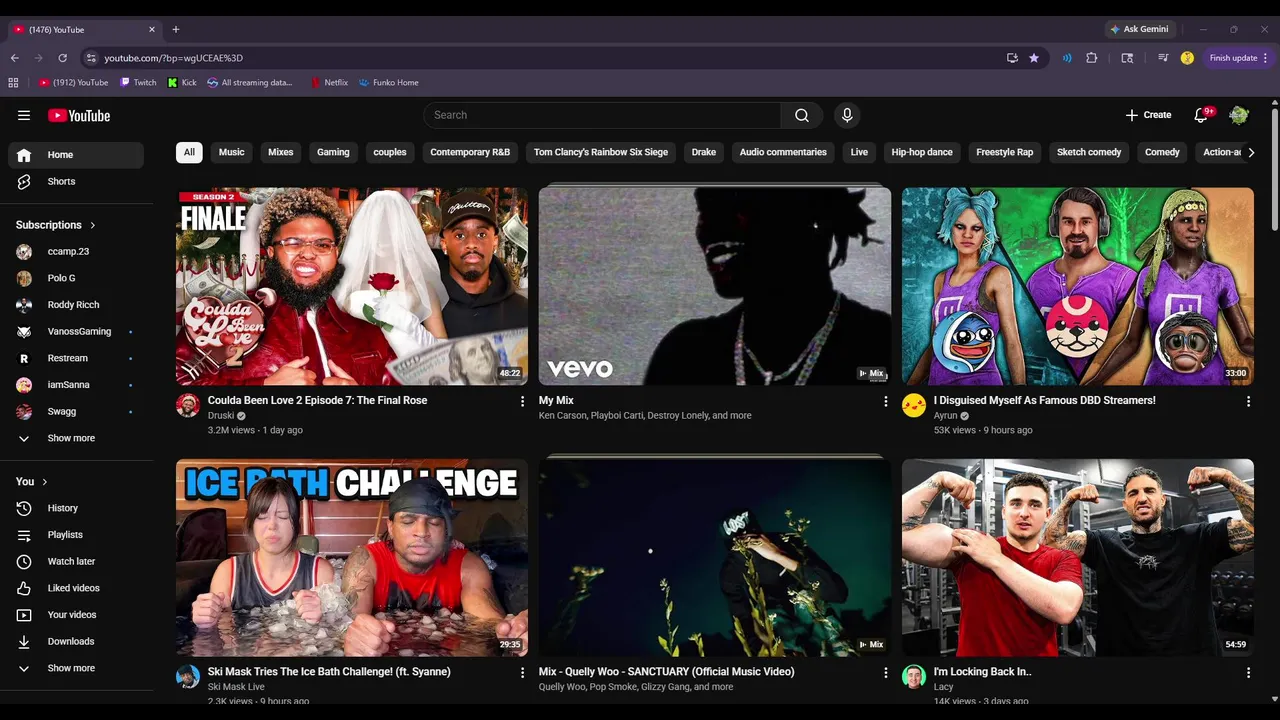Open more options for I'm Locking Back In
This screenshot has width=1280, height=720.
coord(1248,673)
